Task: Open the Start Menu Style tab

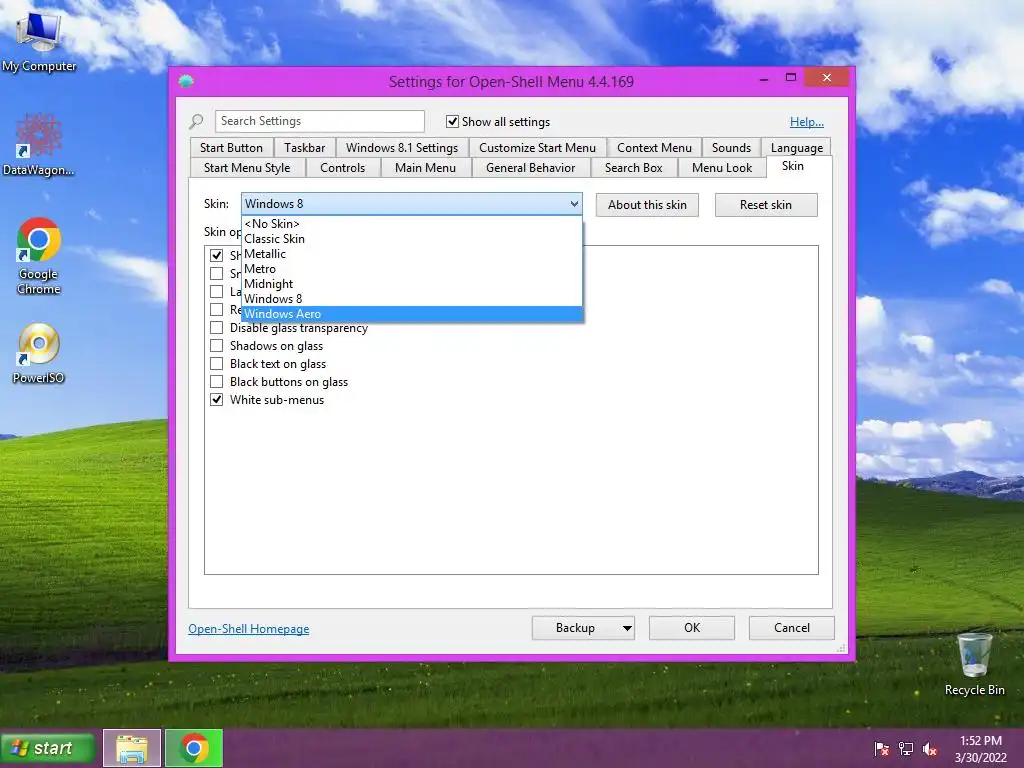Action: tap(247, 168)
